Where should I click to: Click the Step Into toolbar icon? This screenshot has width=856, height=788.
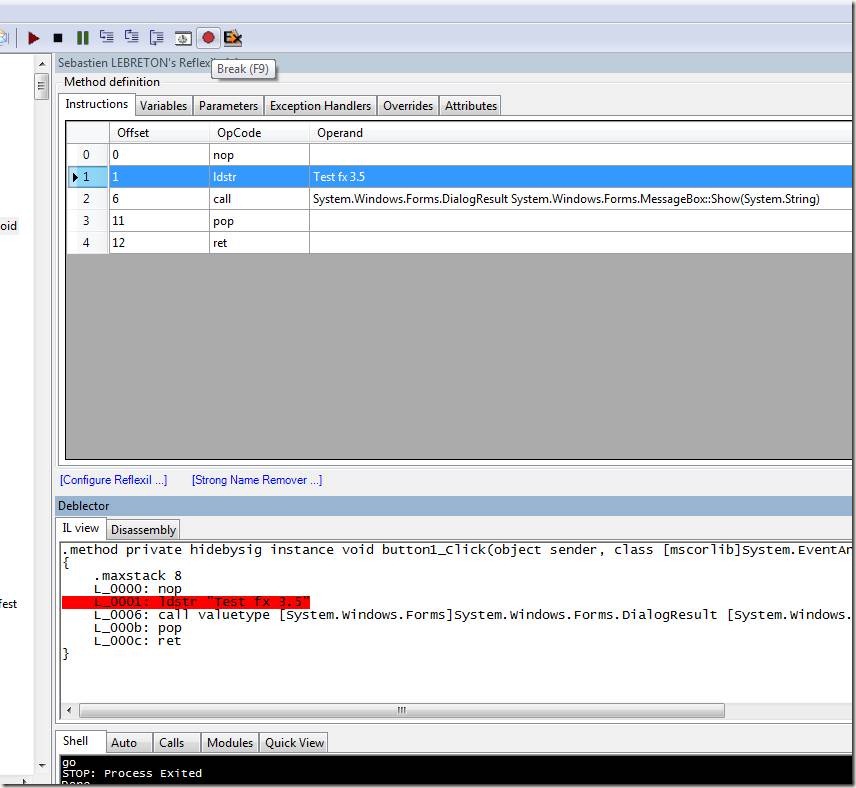pyautogui.click(x=106, y=37)
